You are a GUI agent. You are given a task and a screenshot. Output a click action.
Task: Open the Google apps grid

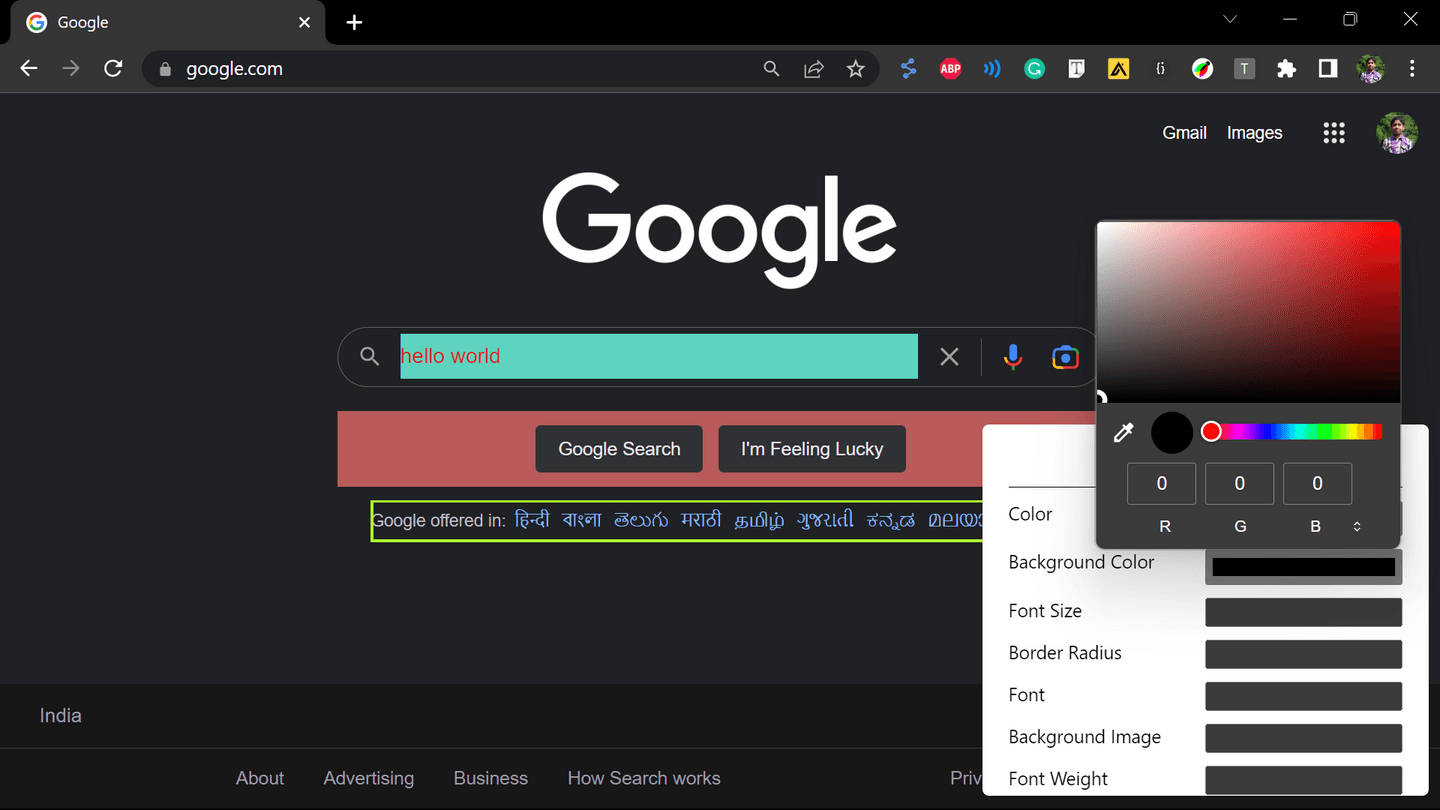click(1334, 133)
